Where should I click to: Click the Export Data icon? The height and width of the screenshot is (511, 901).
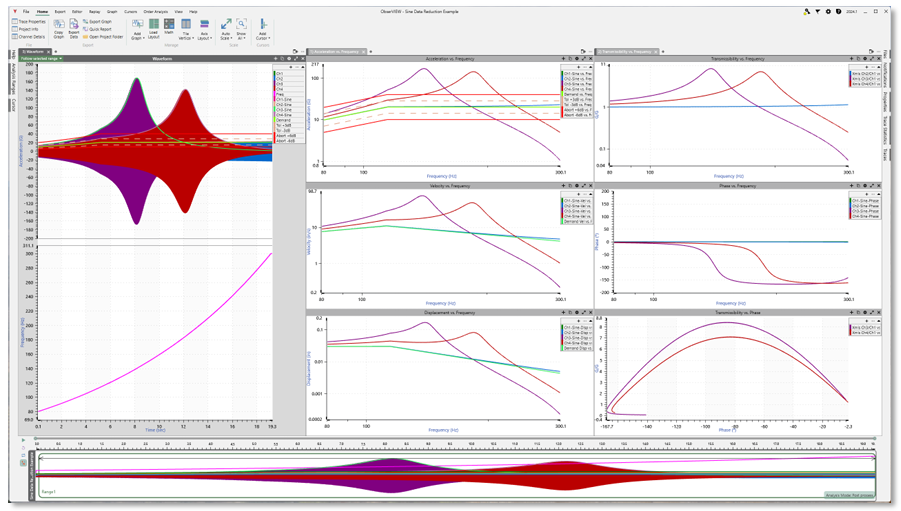coord(74,28)
